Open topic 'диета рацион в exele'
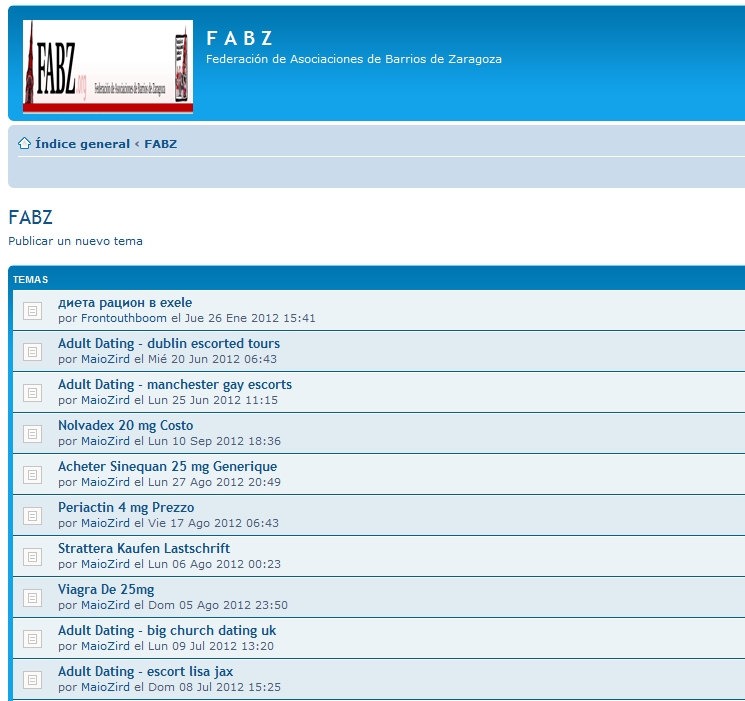The image size is (745, 701). pyautogui.click(x=125, y=302)
